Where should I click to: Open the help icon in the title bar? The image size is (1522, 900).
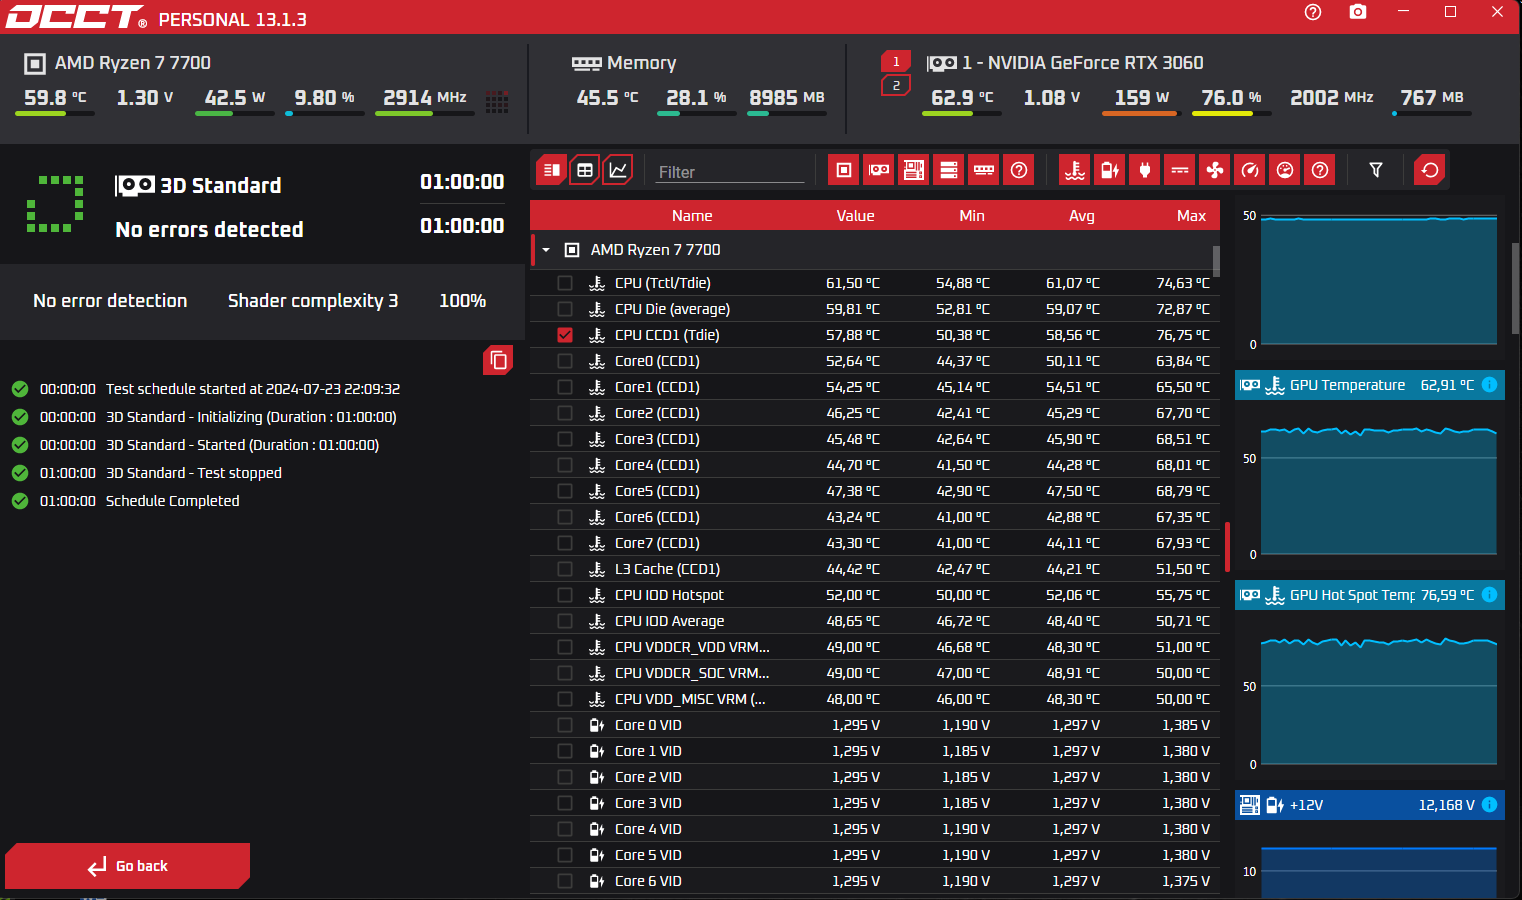click(1313, 12)
